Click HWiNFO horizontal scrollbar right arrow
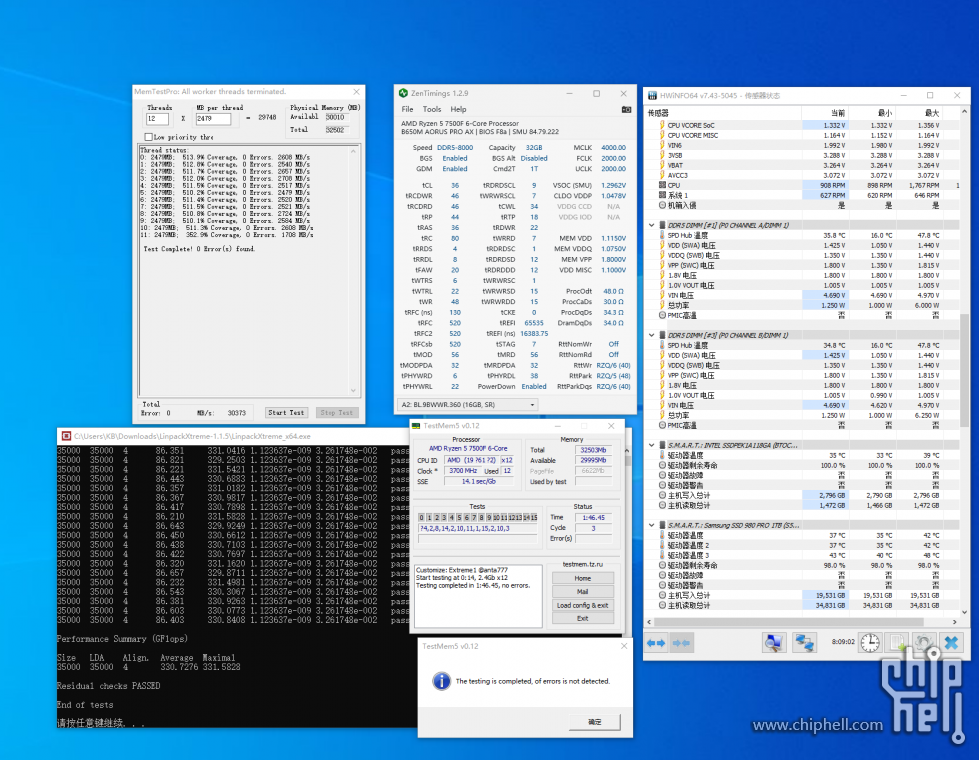The width and height of the screenshot is (979, 760). click(955, 622)
